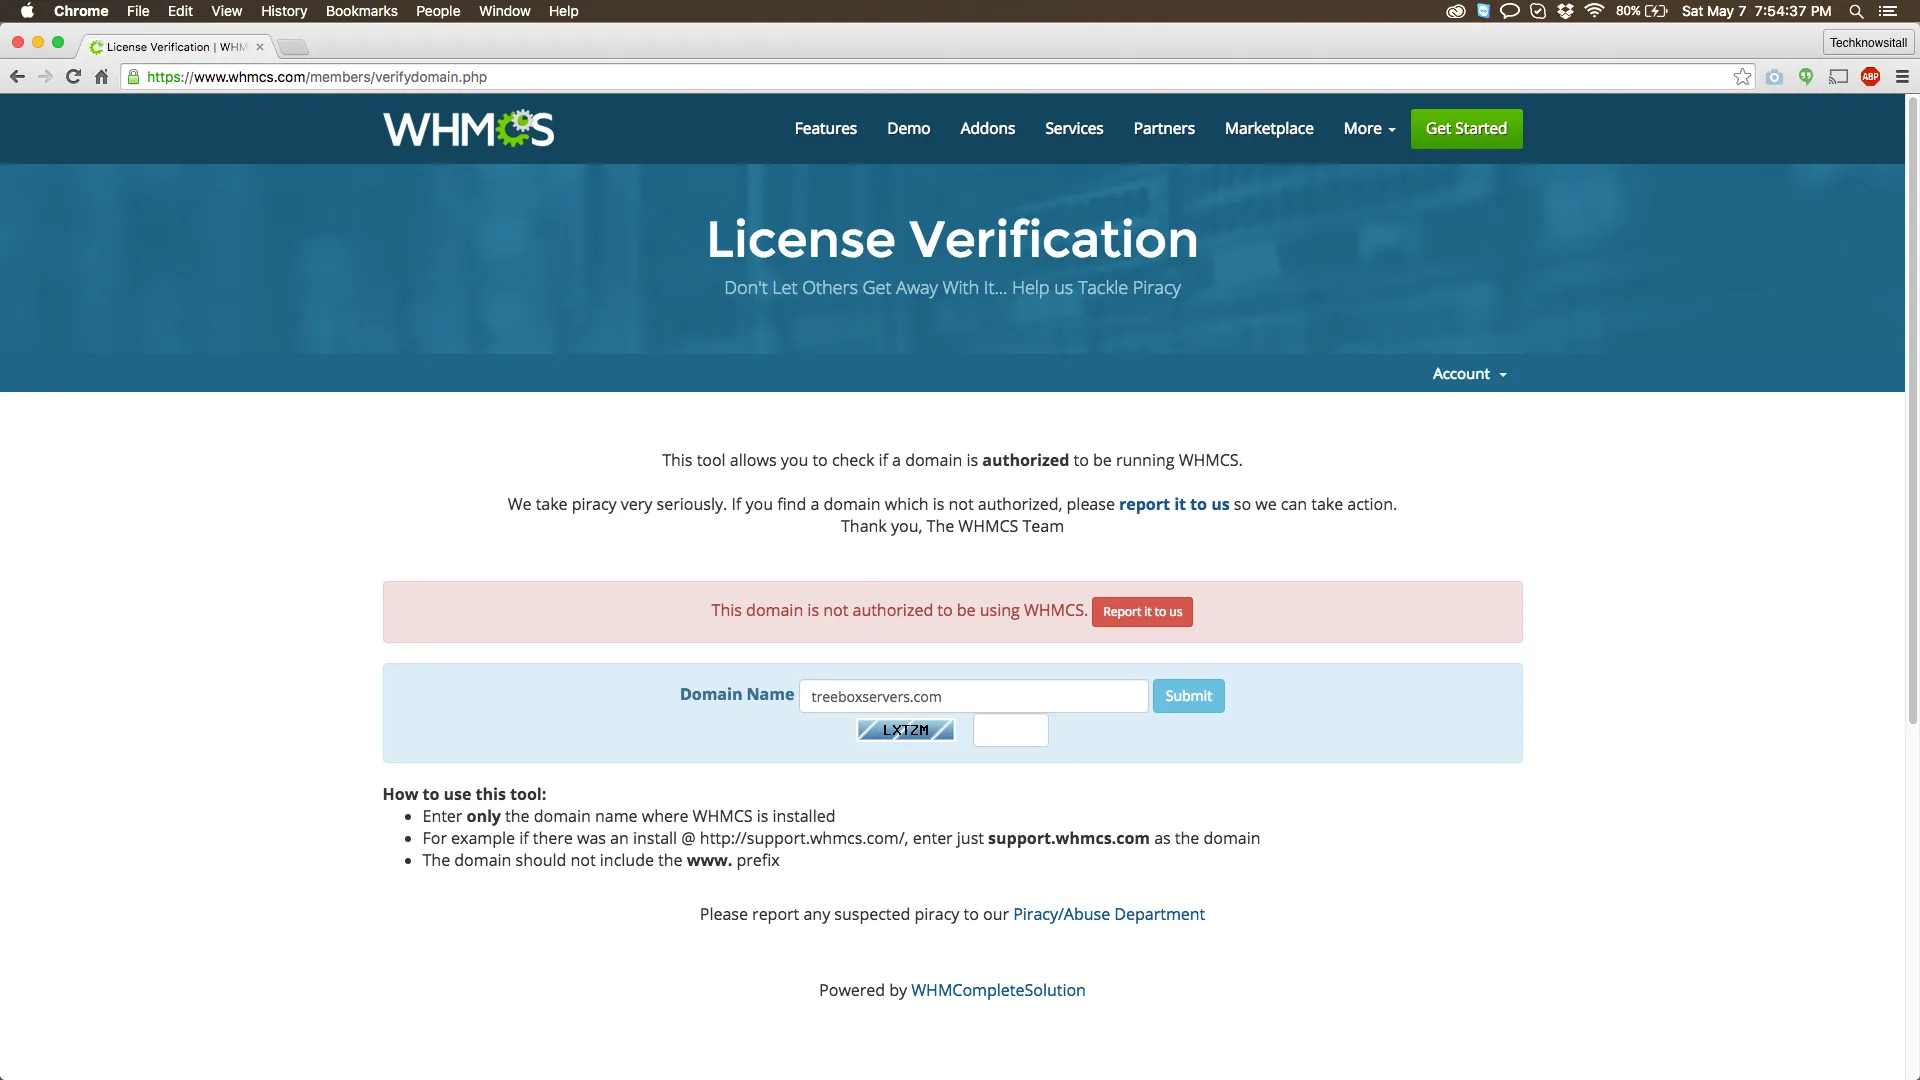Focus the Domain Name input field

click(973, 696)
